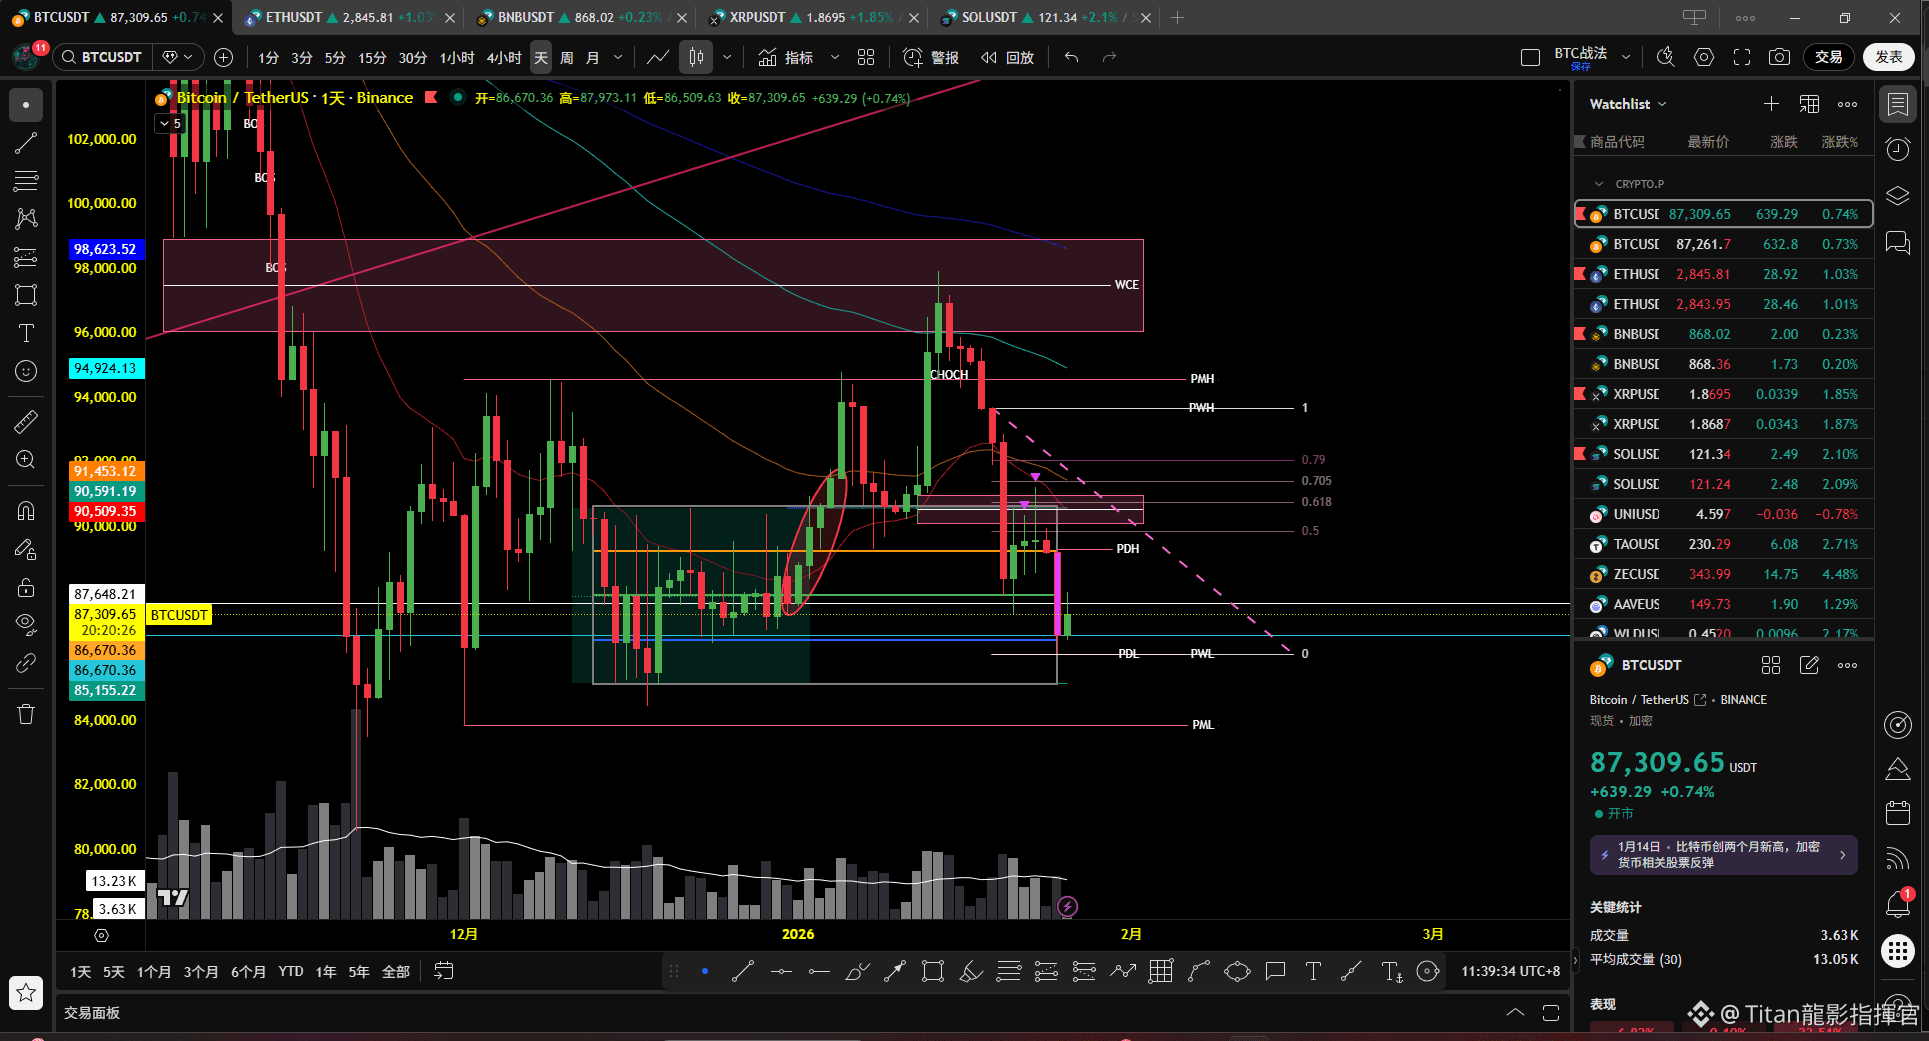
Task: Select the UNIUSD watchlist row
Action: (1724, 514)
